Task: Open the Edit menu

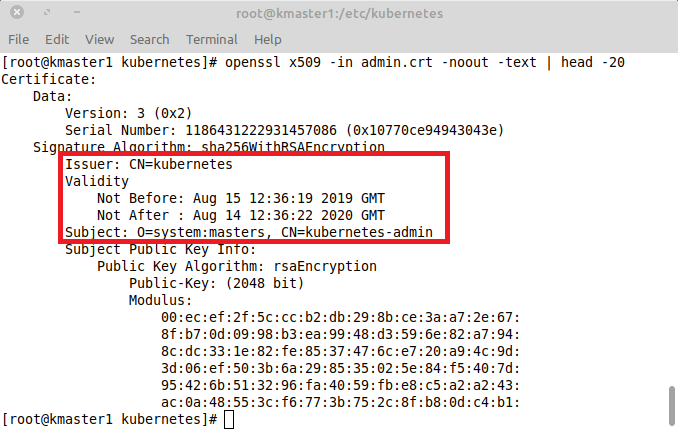Action: pyautogui.click(x=57, y=39)
